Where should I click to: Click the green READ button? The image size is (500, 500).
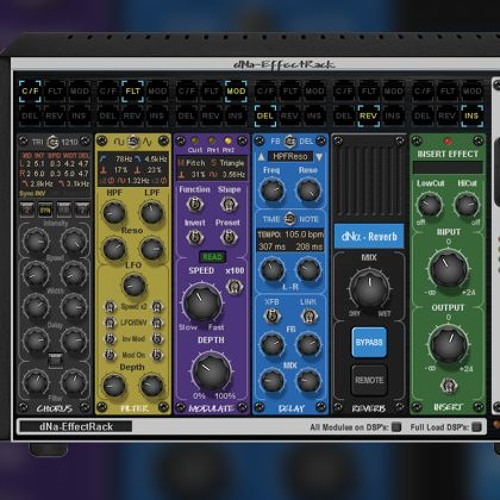(x=212, y=257)
